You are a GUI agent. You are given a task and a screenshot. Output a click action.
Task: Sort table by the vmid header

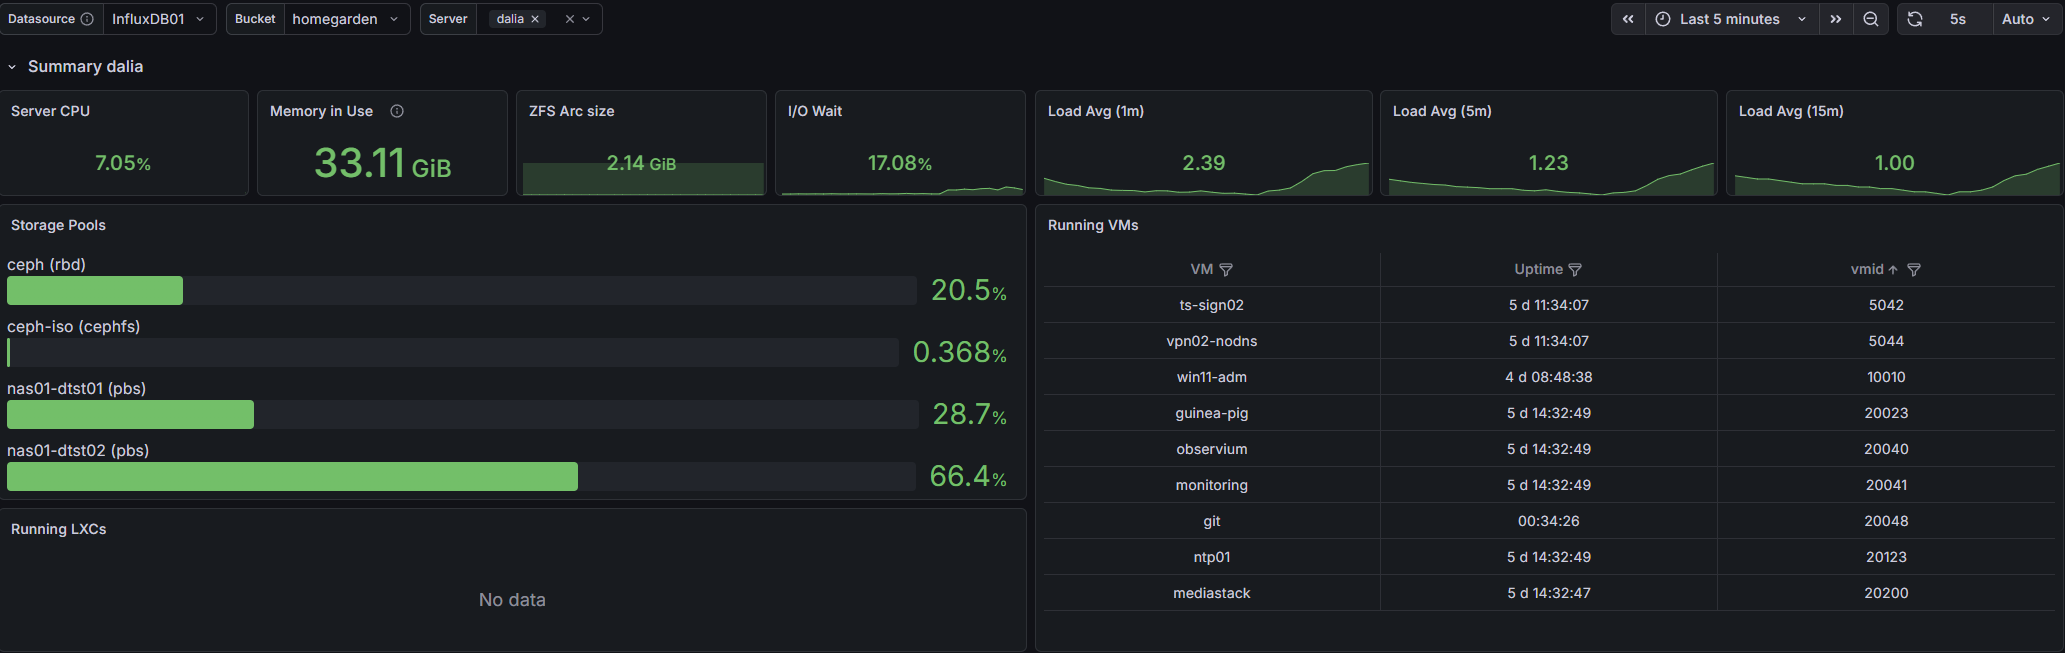pos(1867,269)
